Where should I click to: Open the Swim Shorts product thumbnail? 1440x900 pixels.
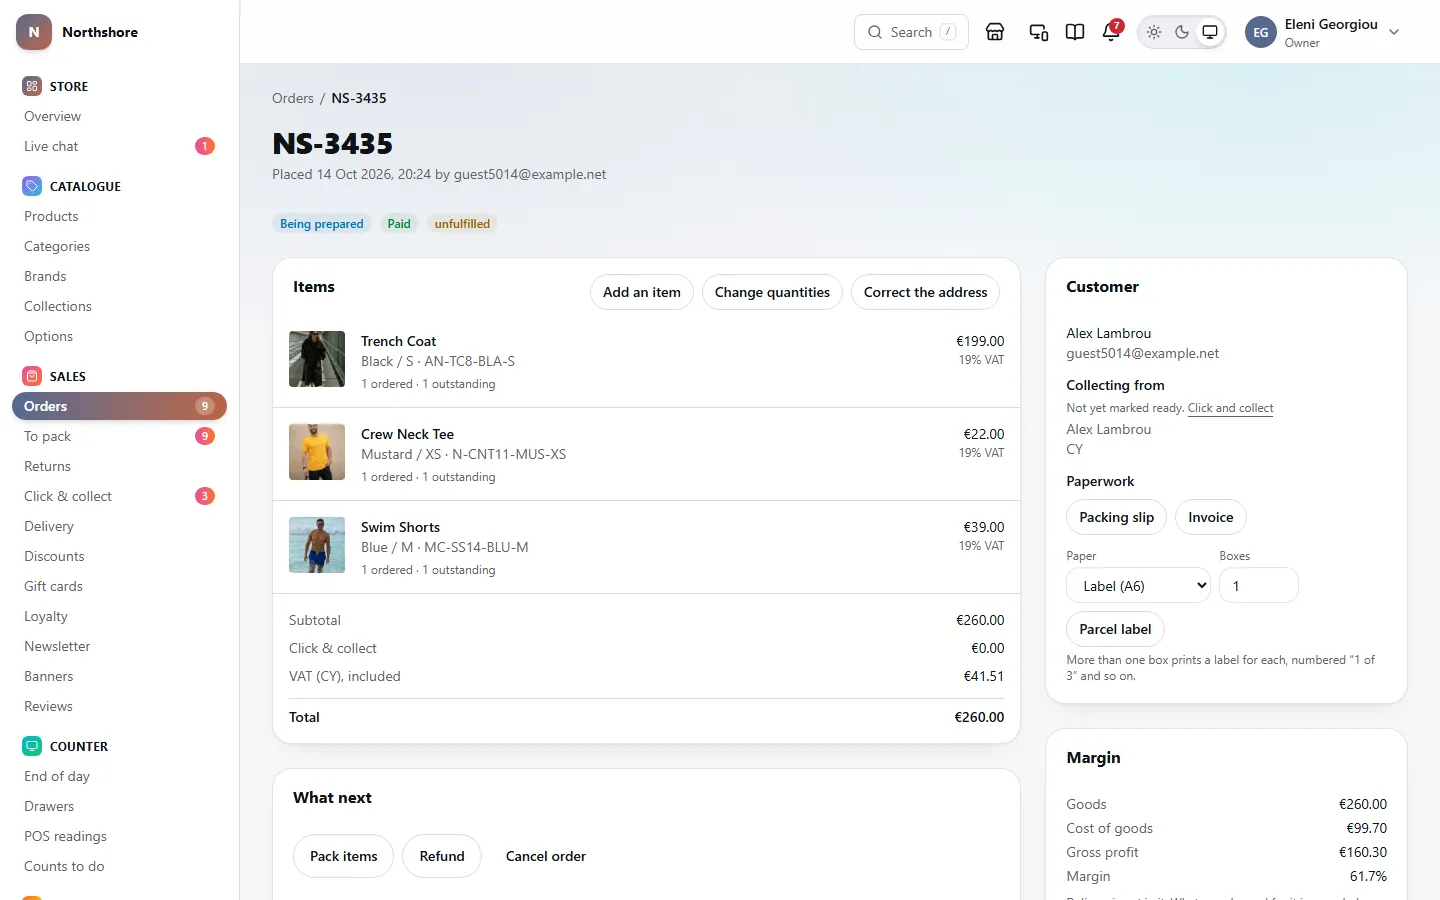317,545
